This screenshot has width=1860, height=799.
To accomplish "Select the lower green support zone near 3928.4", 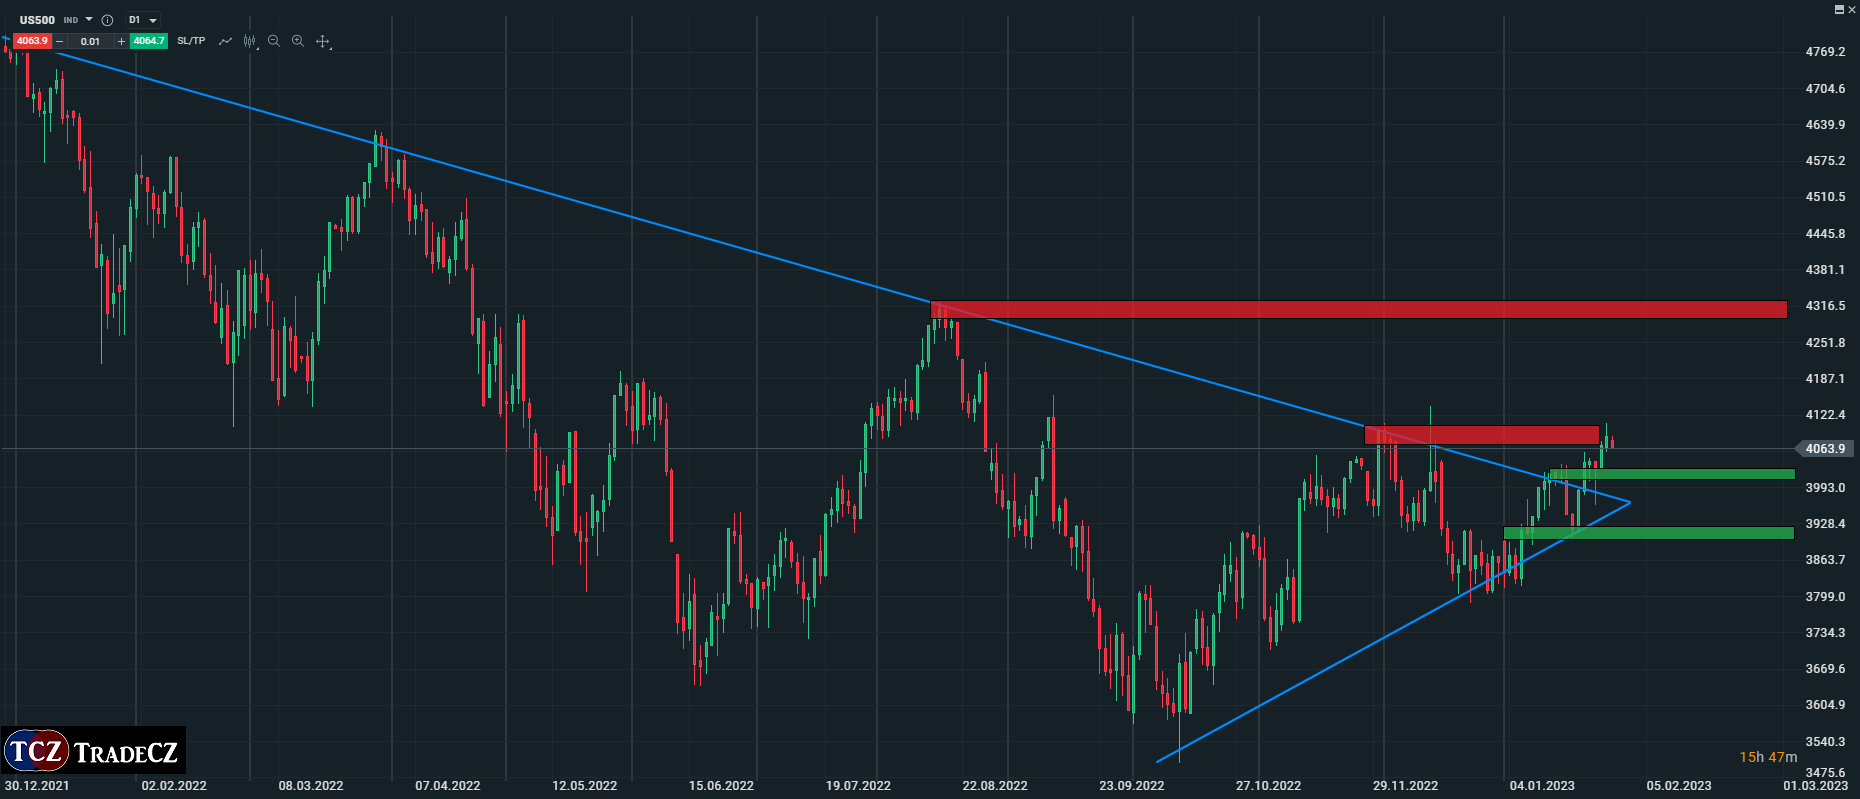I will pyautogui.click(x=1648, y=533).
